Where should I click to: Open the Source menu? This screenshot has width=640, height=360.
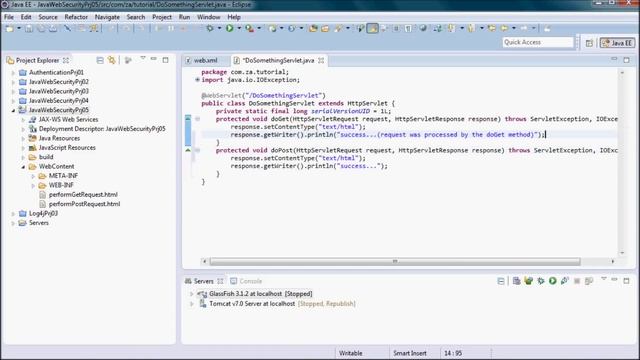[x=48, y=17]
